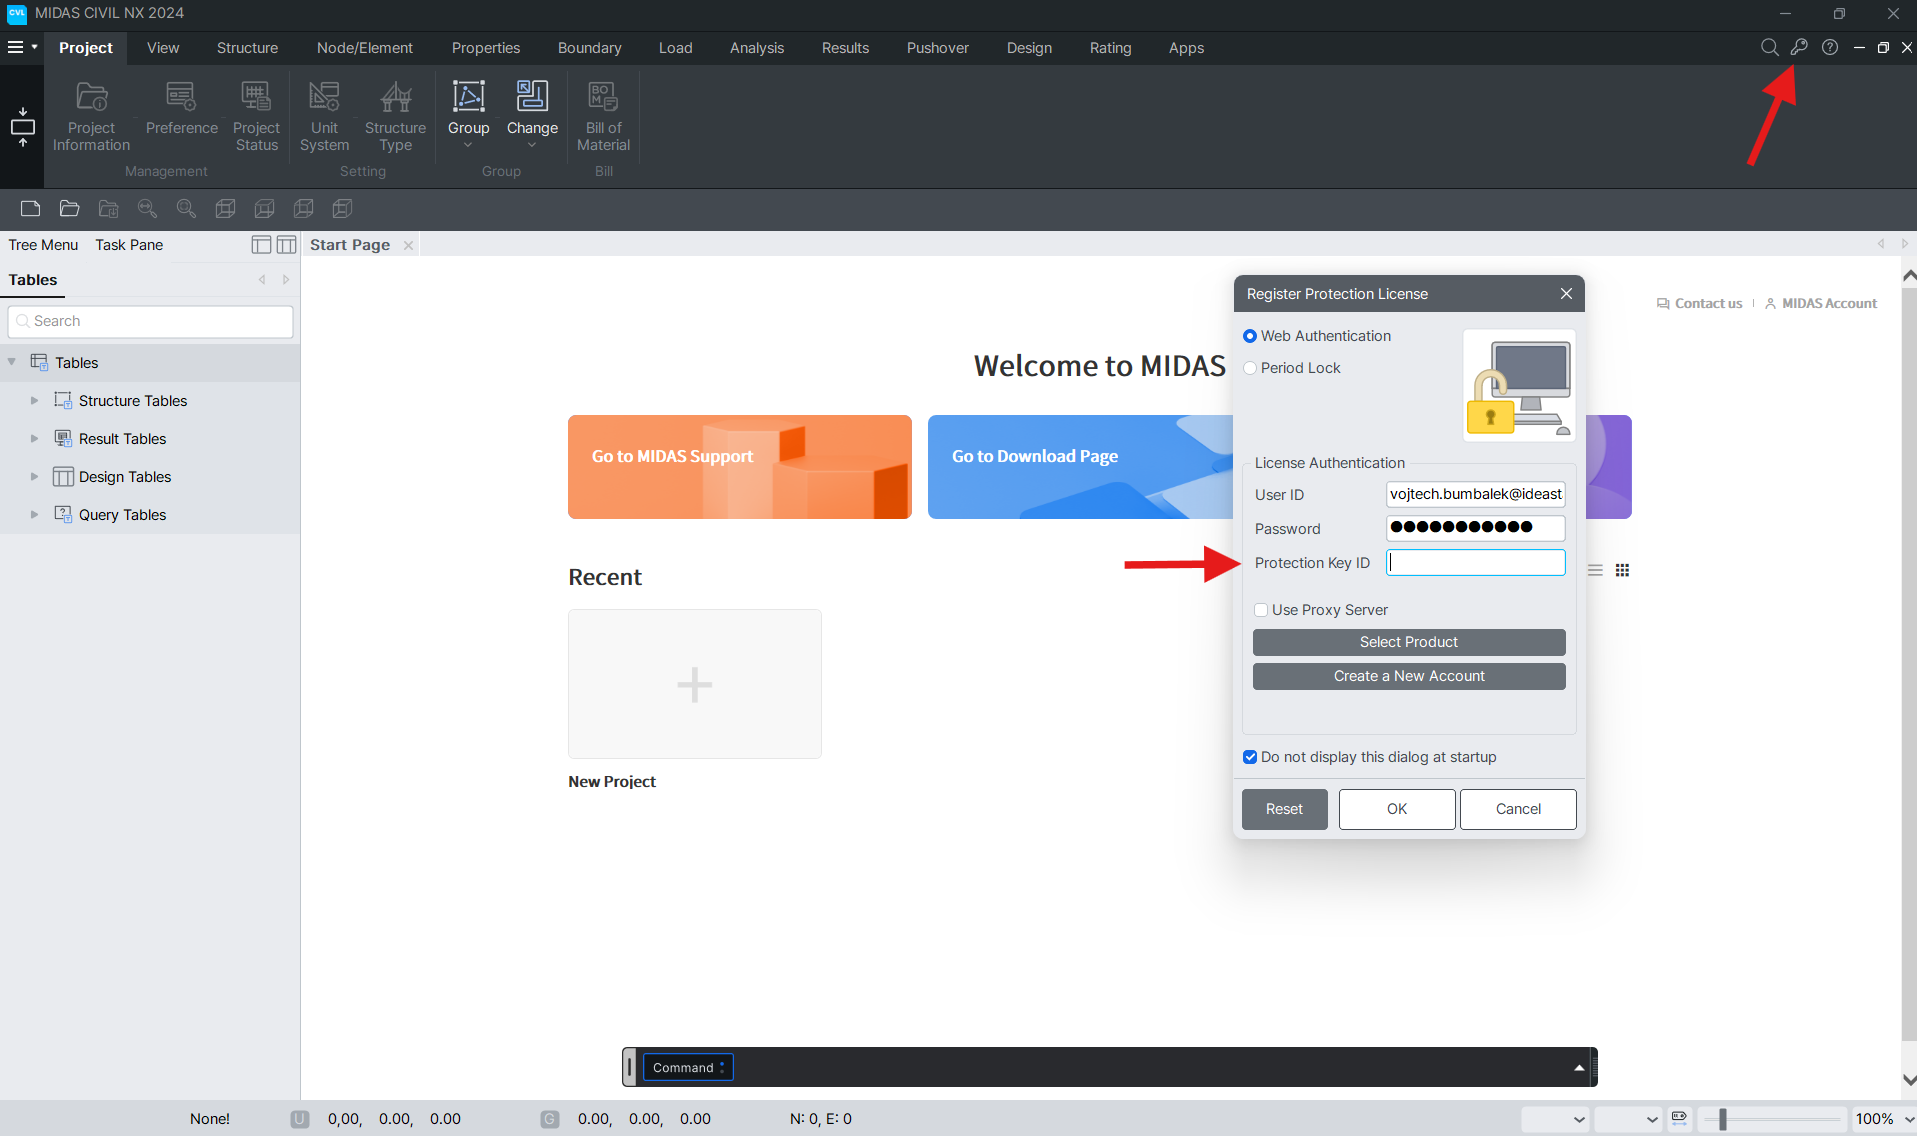Open the Bill of Material tool
Screen dimensions: 1917x1136
603,117
